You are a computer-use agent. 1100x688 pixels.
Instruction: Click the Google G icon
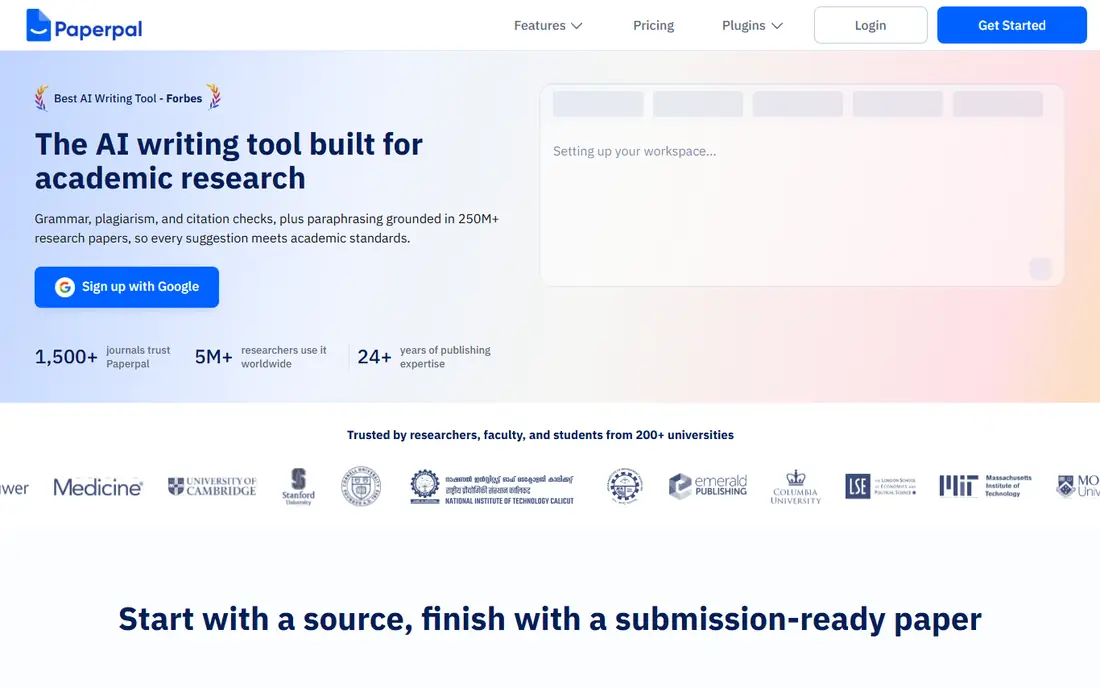pos(65,287)
